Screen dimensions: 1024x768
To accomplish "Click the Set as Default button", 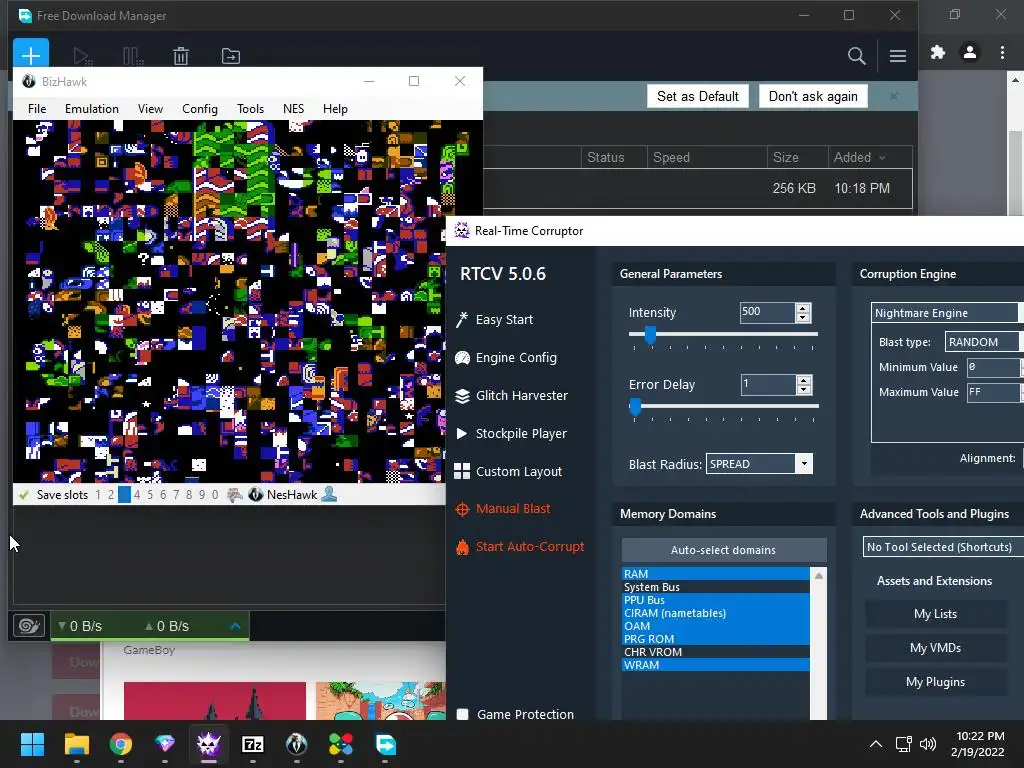I will (x=697, y=96).
